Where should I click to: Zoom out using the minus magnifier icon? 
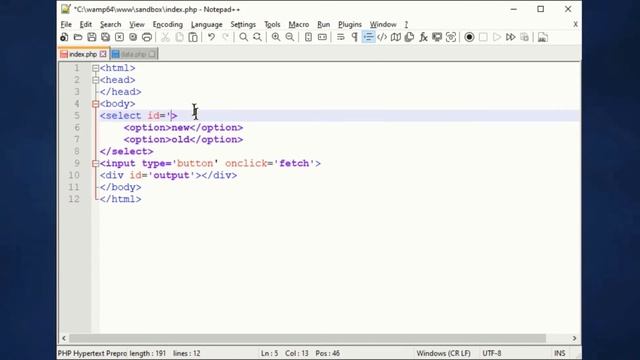point(290,37)
